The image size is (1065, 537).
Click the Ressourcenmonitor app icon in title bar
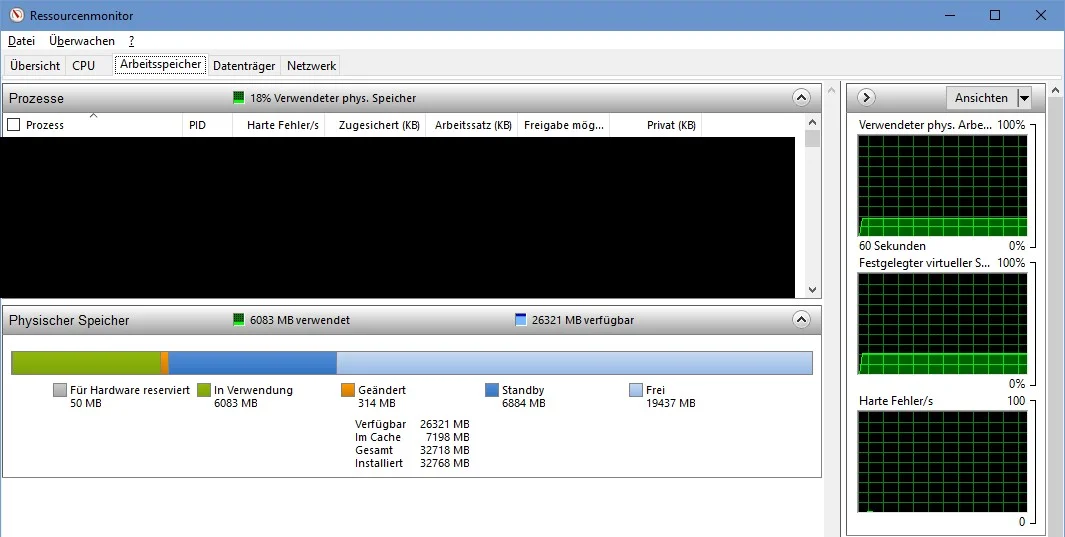pos(16,15)
